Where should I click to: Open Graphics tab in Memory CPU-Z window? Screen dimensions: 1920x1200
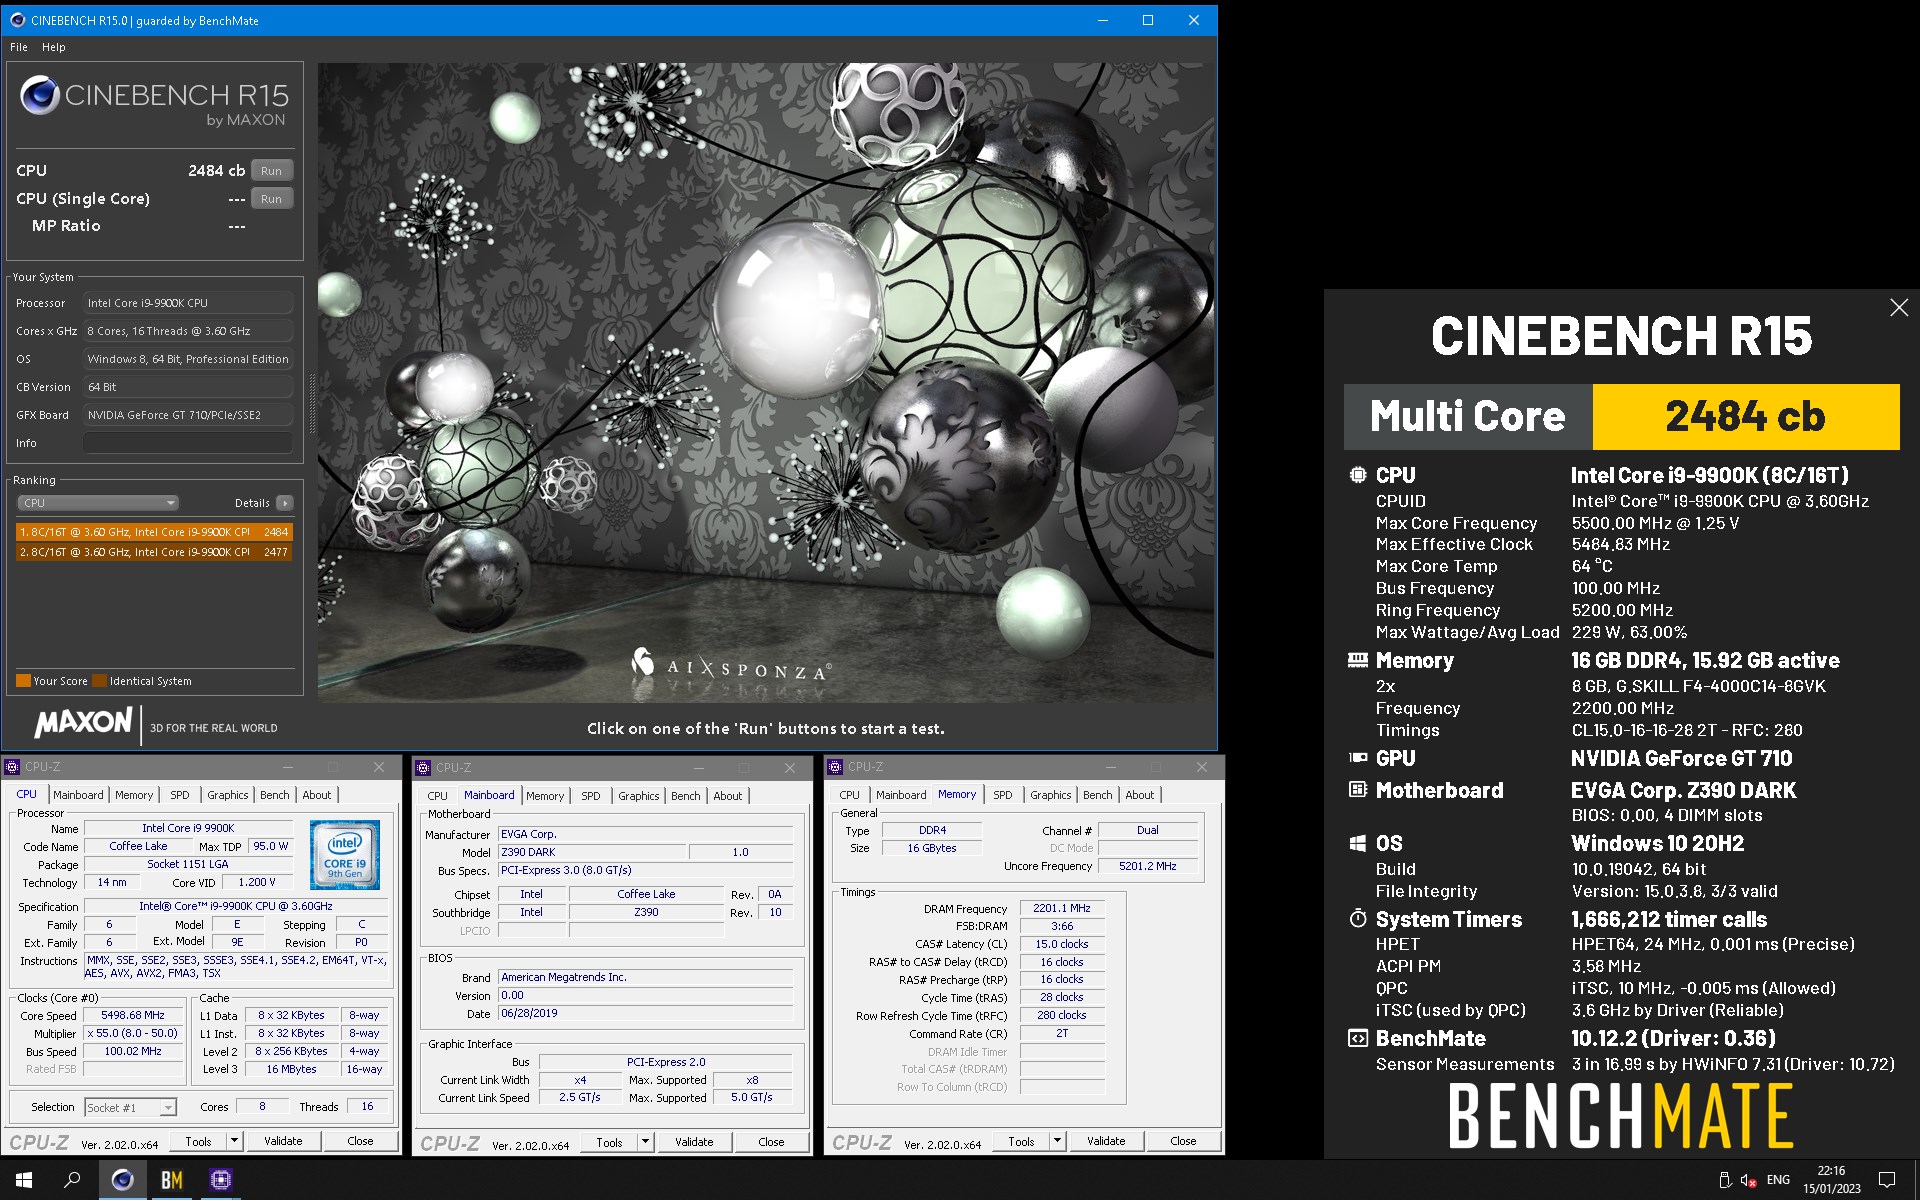tap(1051, 795)
